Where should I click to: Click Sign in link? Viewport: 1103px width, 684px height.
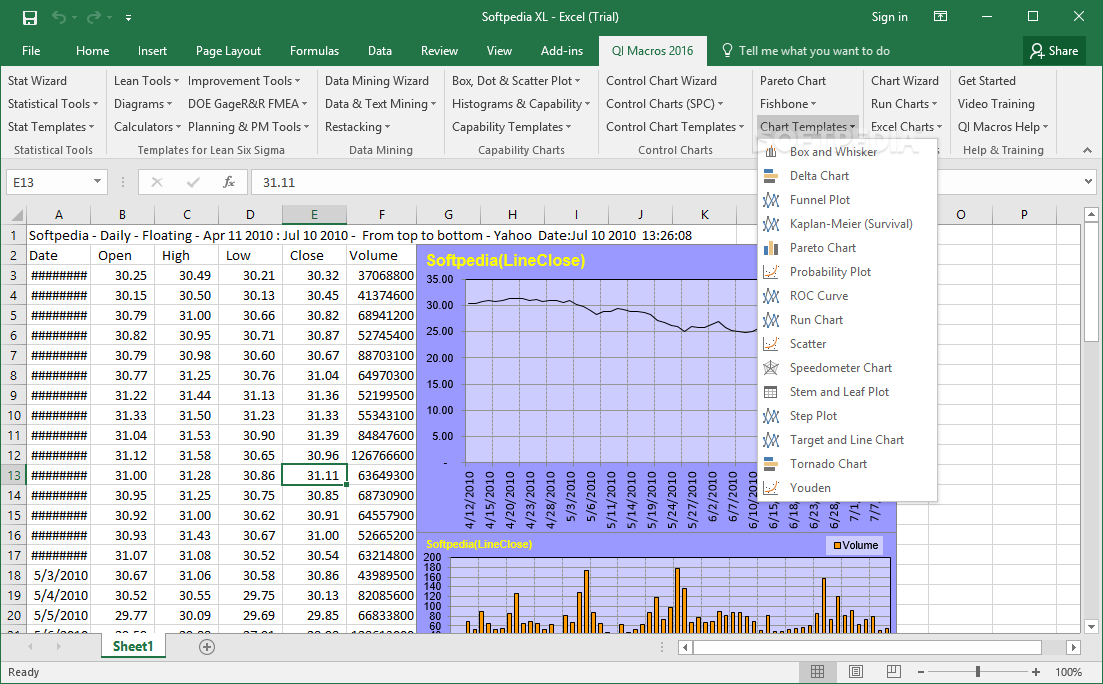tap(889, 17)
